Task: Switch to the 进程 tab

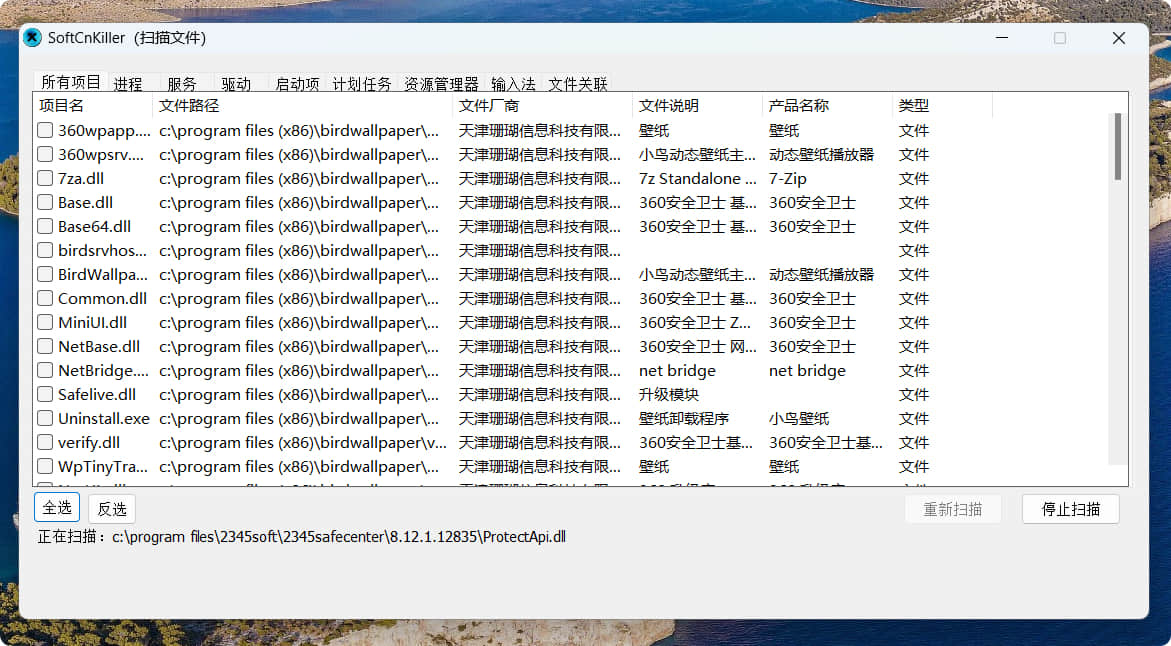Action: point(128,84)
